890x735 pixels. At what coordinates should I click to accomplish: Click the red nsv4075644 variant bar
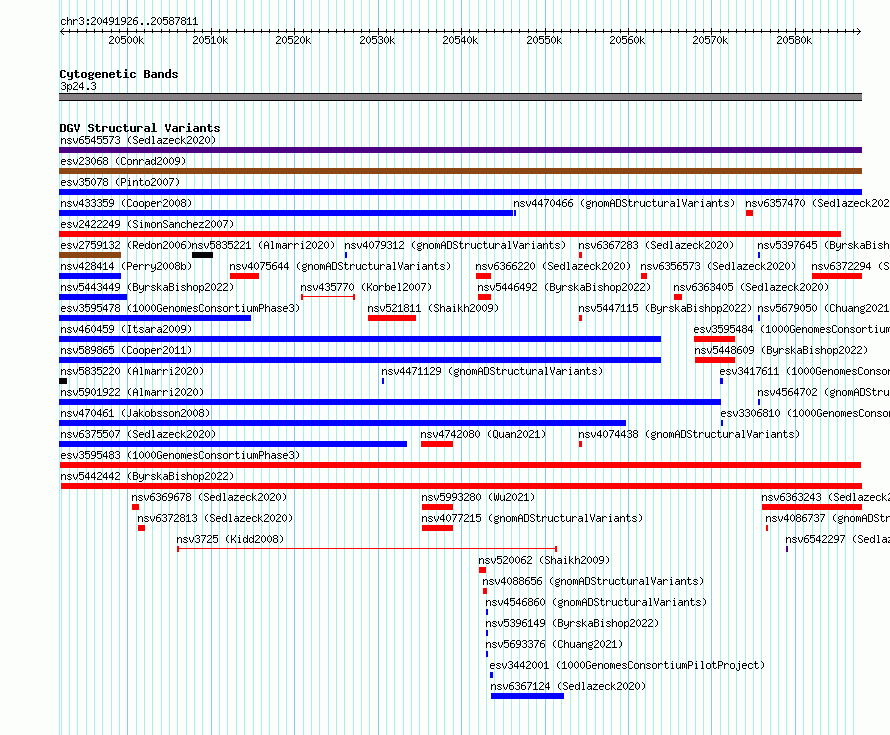(245, 276)
